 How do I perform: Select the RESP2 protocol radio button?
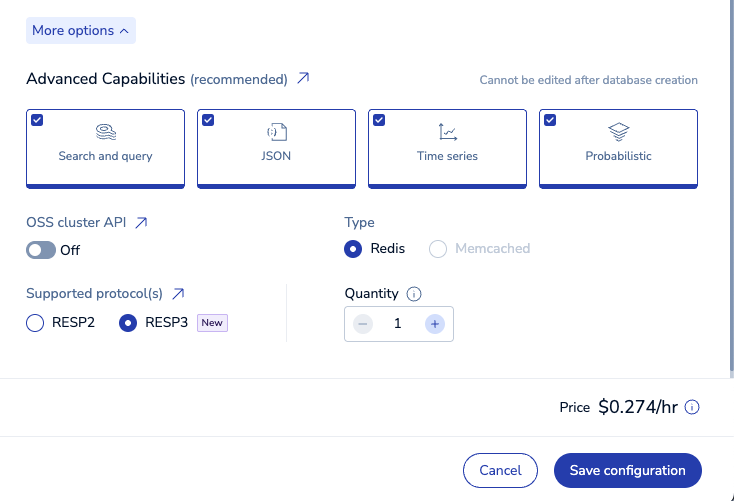pos(35,323)
